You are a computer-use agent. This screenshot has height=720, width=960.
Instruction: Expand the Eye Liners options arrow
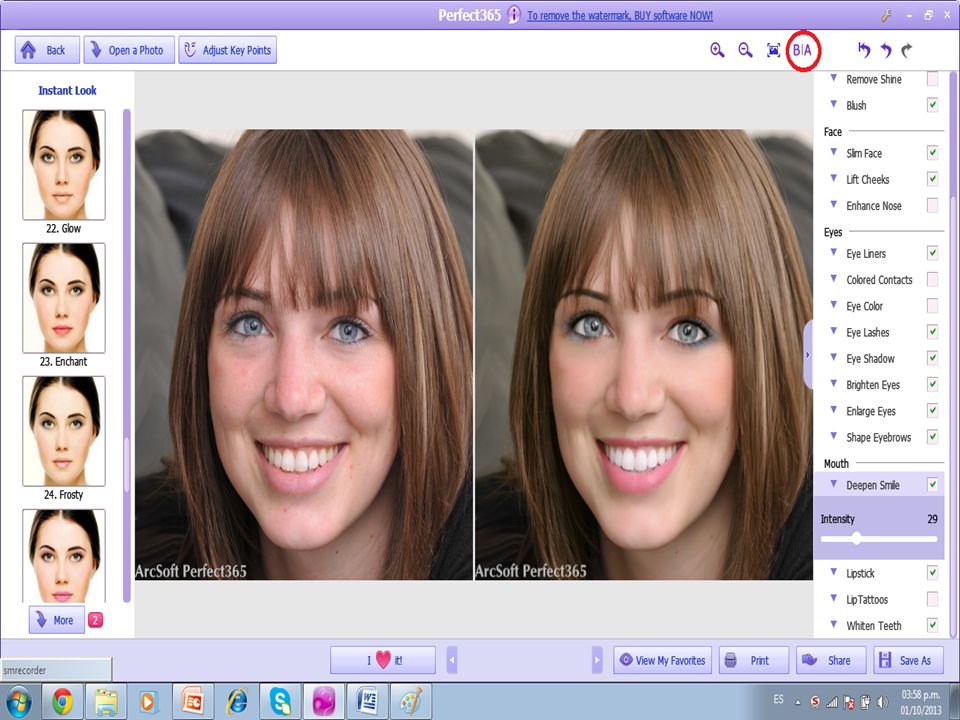coord(833,252)
